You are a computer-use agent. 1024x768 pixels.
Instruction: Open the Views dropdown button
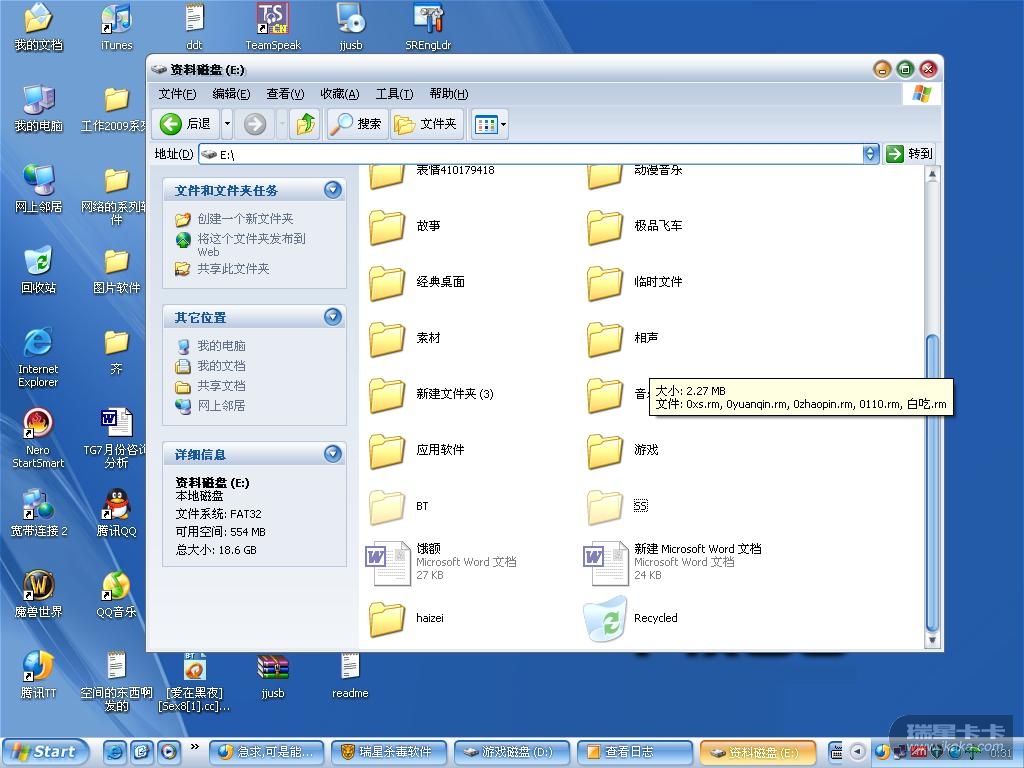point(490,124)
